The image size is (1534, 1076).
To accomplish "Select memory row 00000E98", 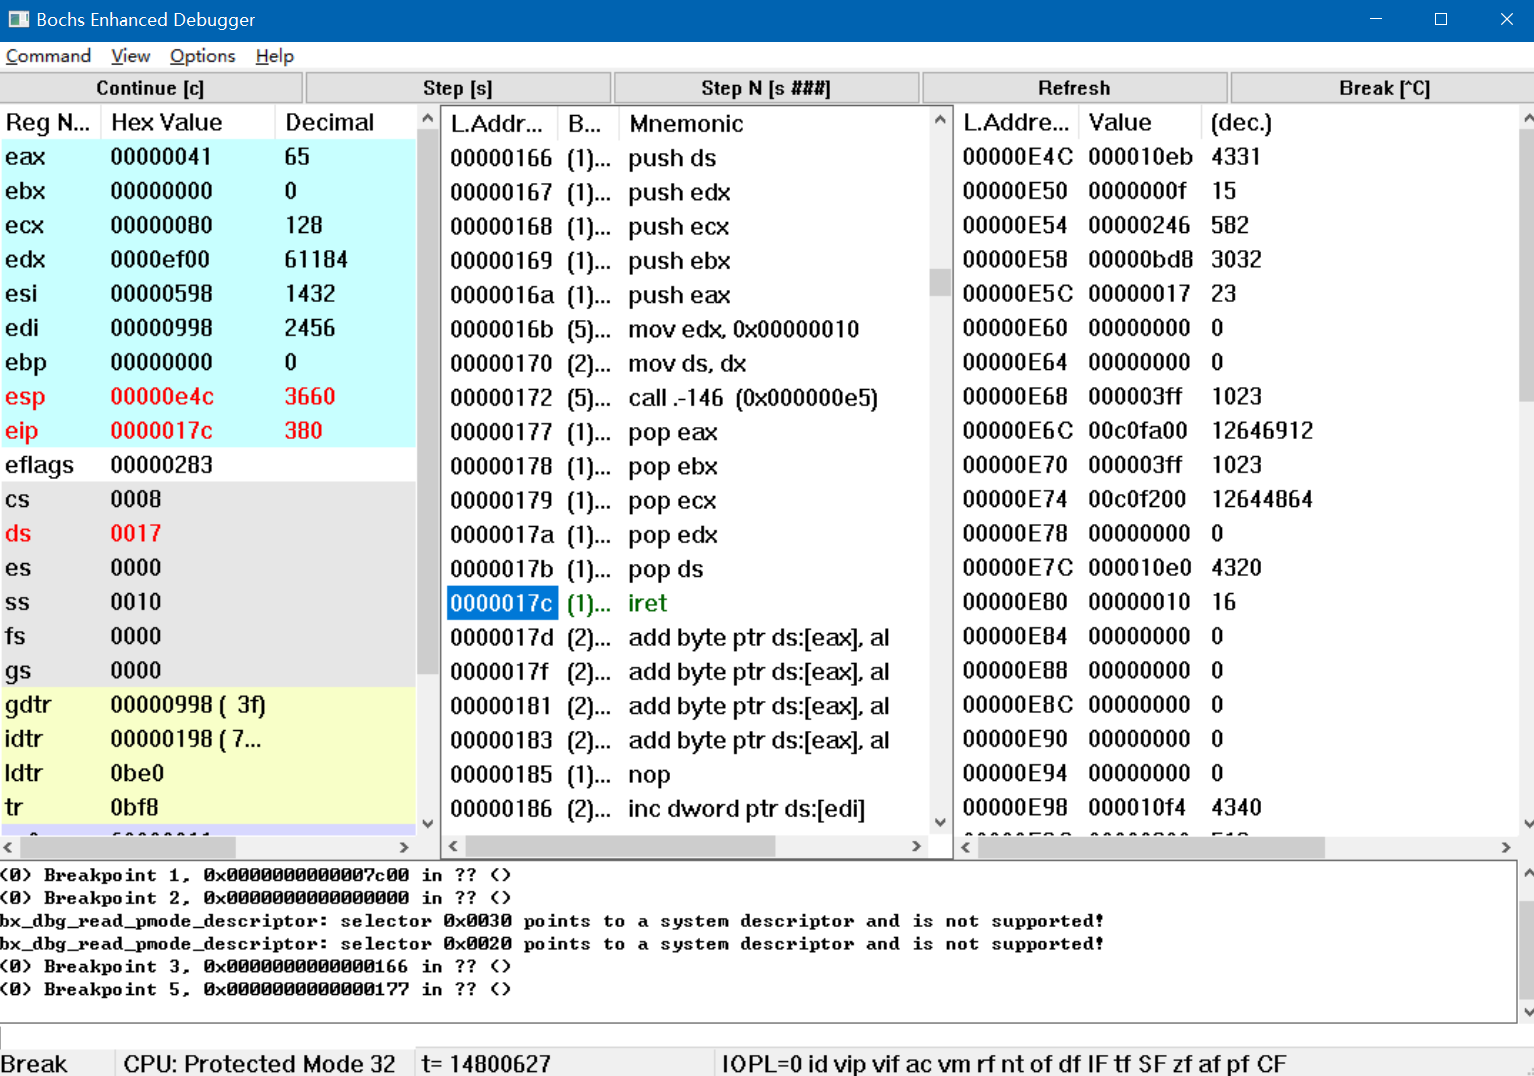I will (x=1238, y=807).
